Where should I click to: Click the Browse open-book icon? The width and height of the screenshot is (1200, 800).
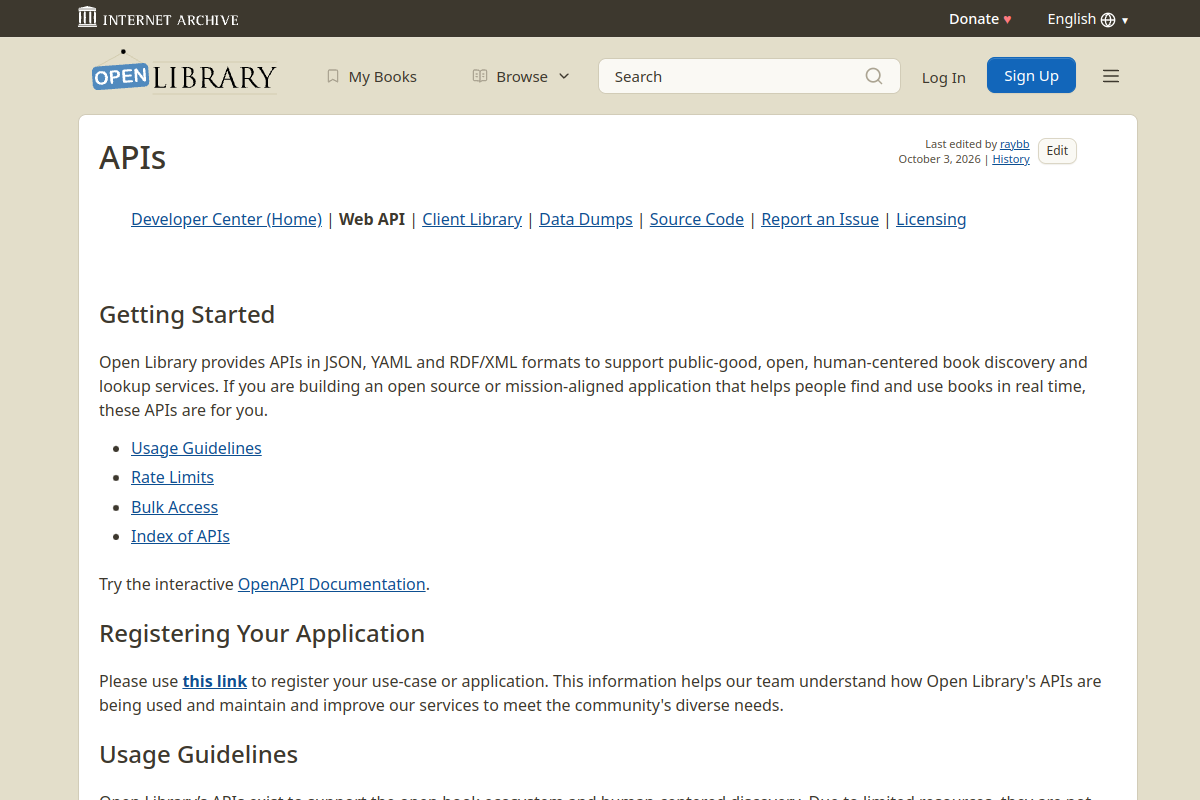[x=480, y=76]
